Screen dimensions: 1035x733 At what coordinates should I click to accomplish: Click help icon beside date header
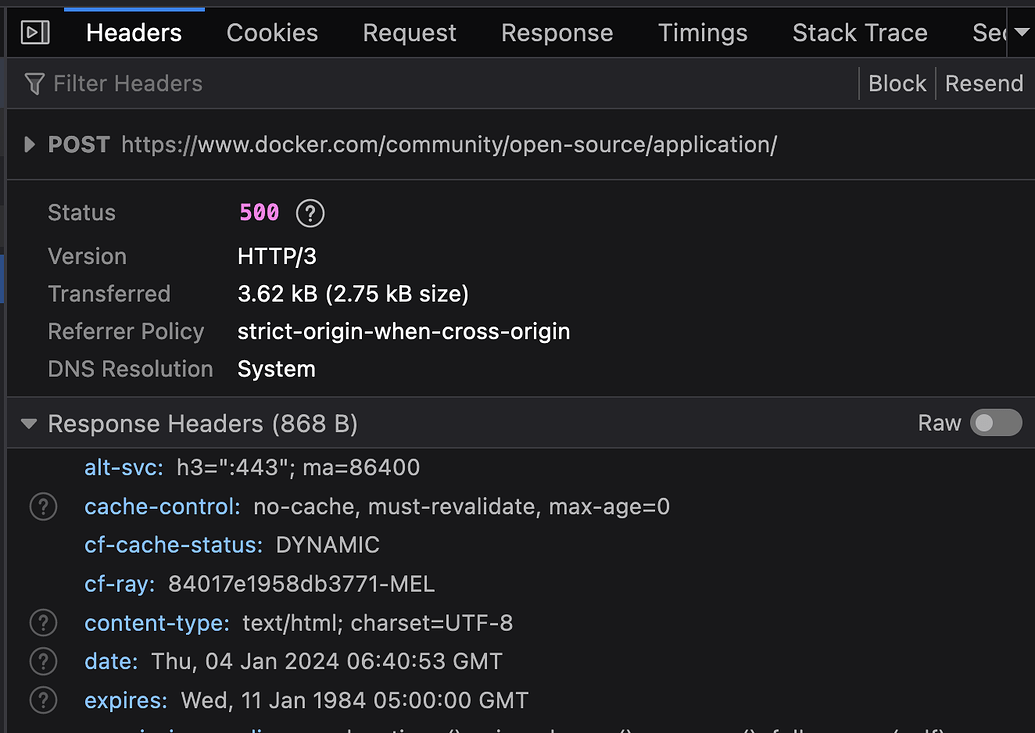tap(43, 661)
